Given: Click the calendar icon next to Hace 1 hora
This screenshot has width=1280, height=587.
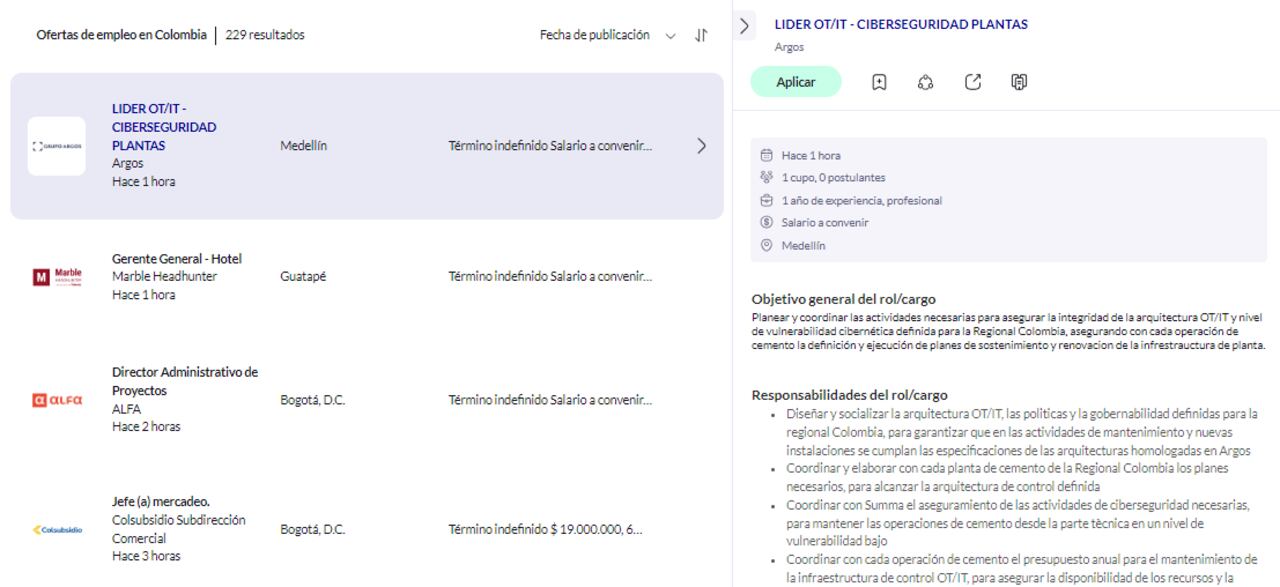Looking at the screenshot, I should tap(767, 155).
